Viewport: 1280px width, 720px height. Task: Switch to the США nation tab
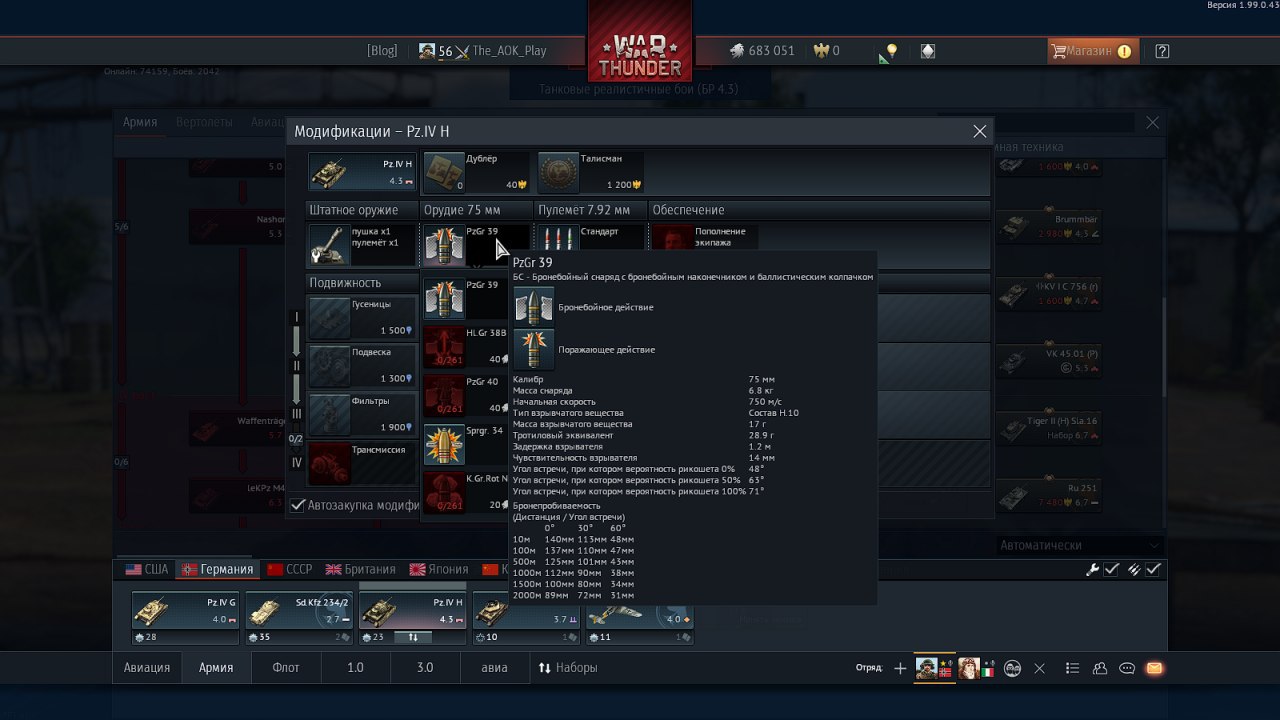pos(146,569)
